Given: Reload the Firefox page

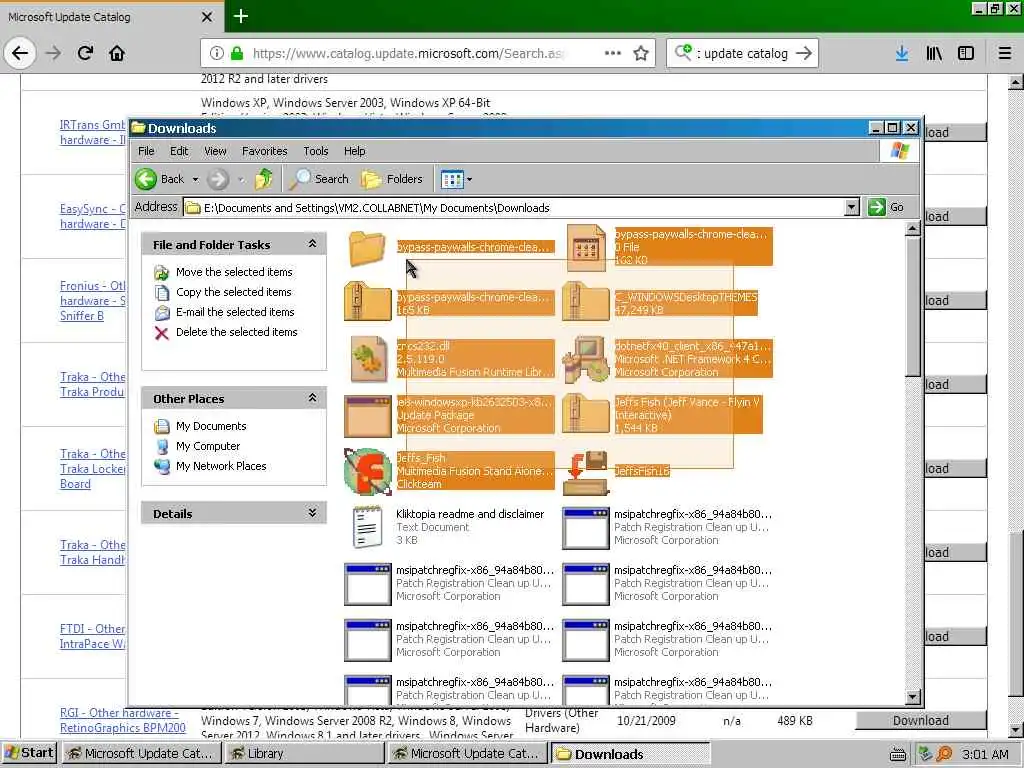Looking at the screenshot, I should 85,53.
